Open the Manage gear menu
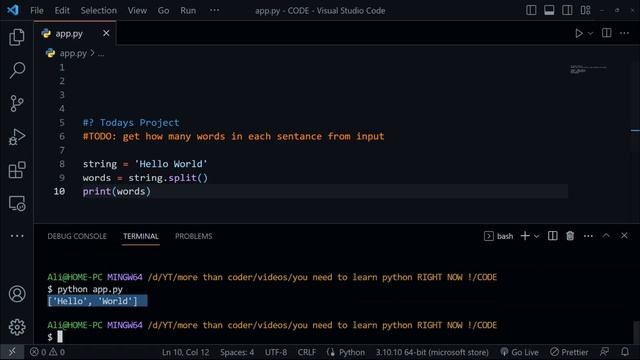 17,327
